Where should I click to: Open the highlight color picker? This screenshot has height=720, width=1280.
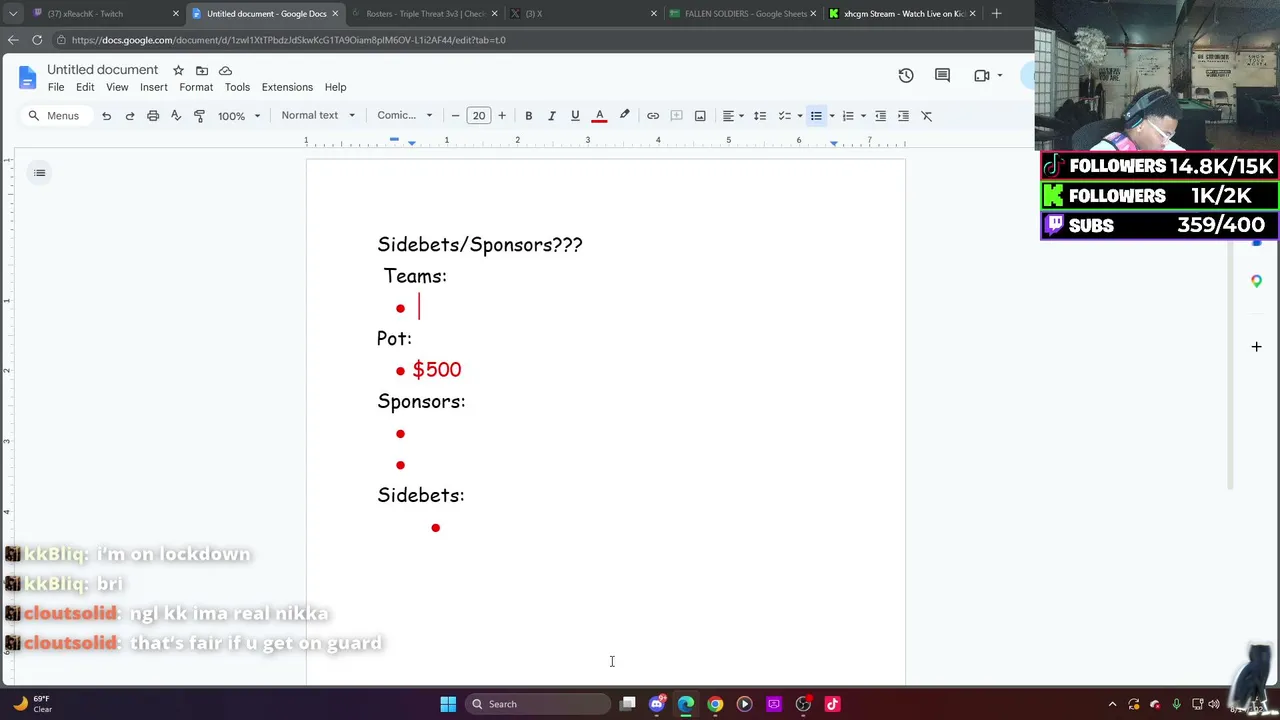click(x=624, y=116)
